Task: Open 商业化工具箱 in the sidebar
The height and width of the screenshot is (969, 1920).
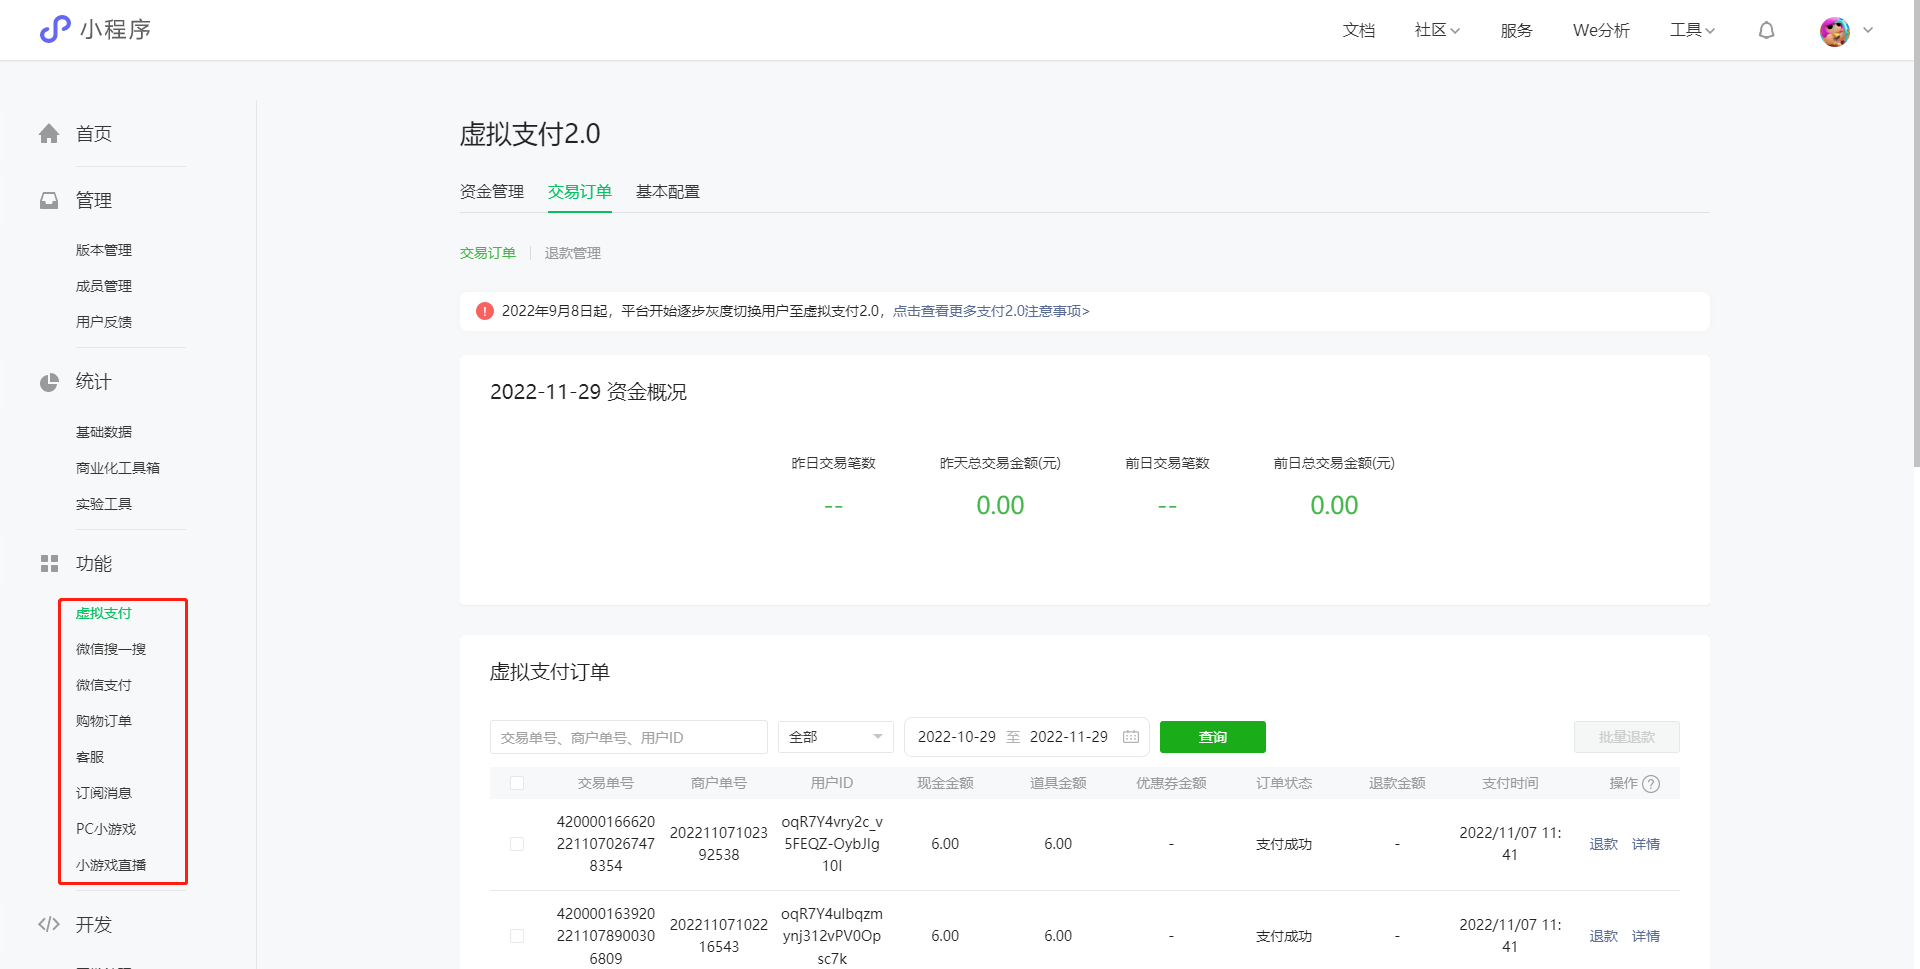Action: point(118,468)
